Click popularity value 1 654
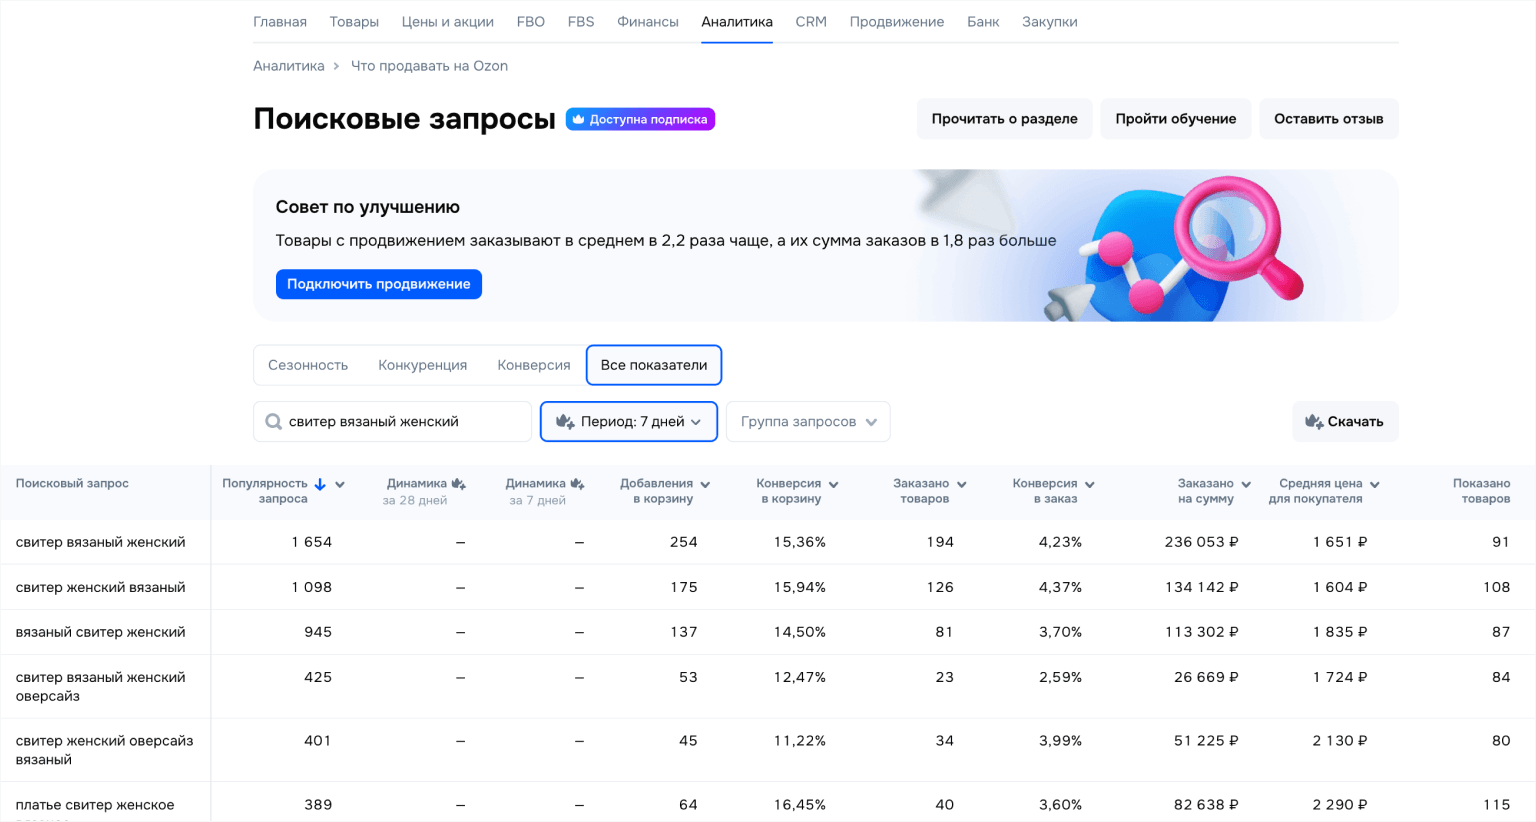The image size is (1536, 822). [x=312, y=542]
